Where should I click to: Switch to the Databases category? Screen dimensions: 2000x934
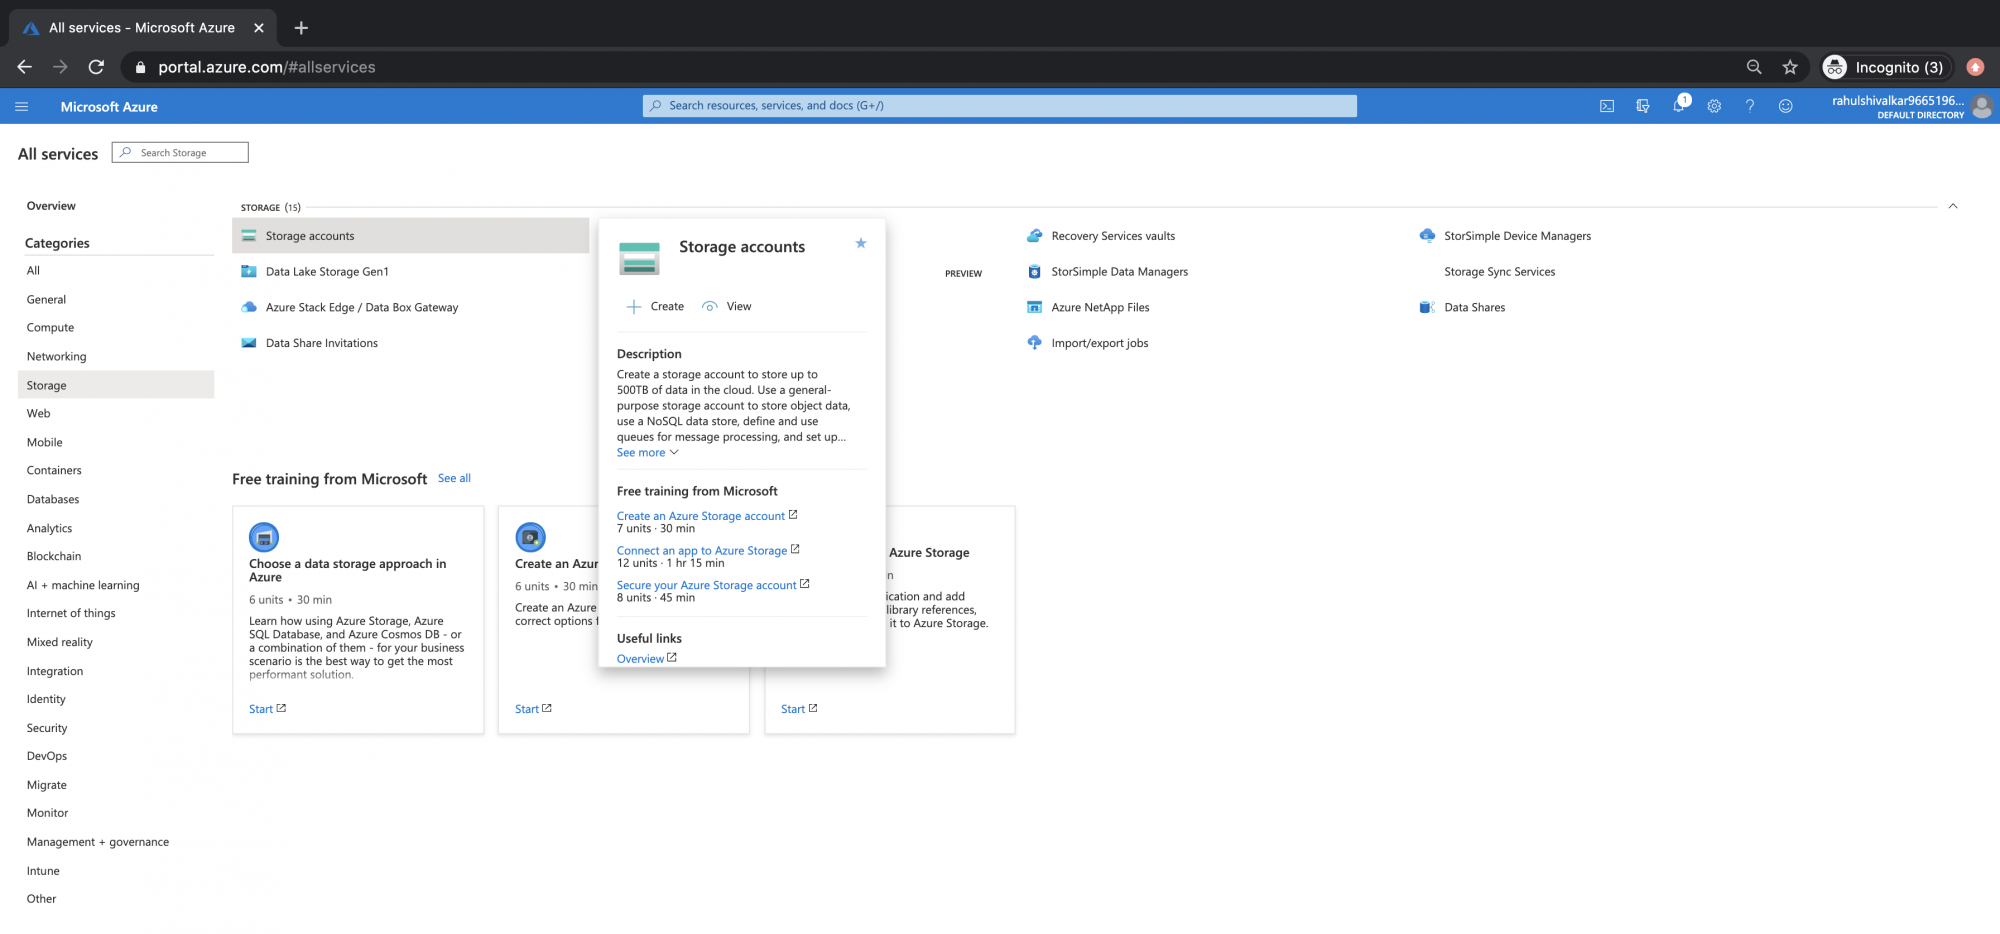click(x=52, y=499)
